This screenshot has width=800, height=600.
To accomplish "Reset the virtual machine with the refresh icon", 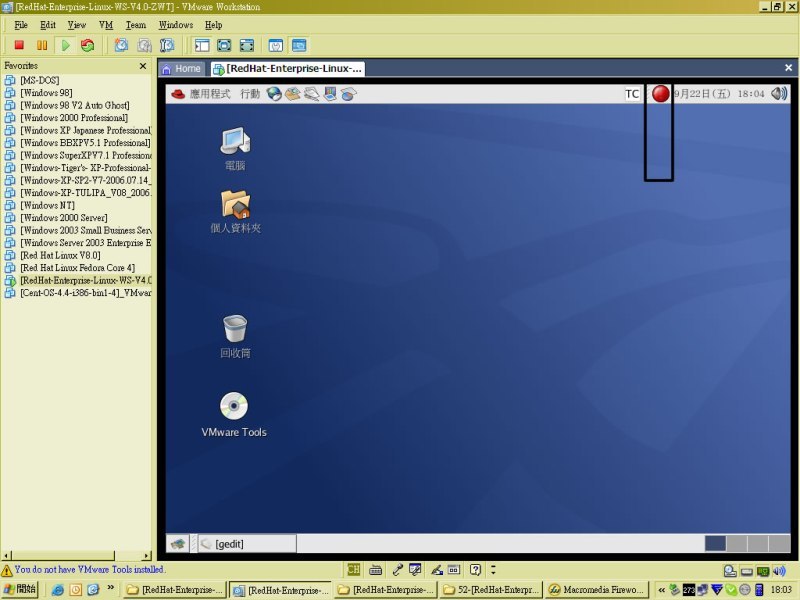I will 88,45.
